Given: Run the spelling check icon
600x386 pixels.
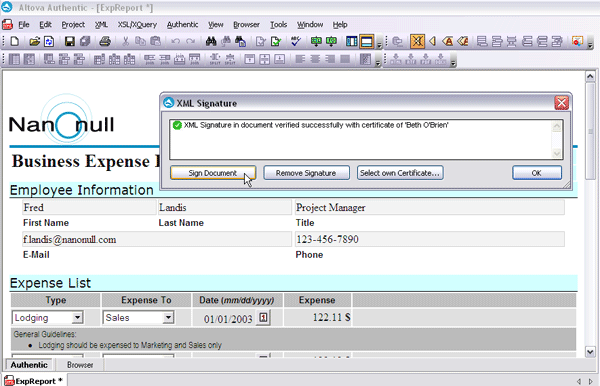Looking at the screenshot, I should click(295, 41).
